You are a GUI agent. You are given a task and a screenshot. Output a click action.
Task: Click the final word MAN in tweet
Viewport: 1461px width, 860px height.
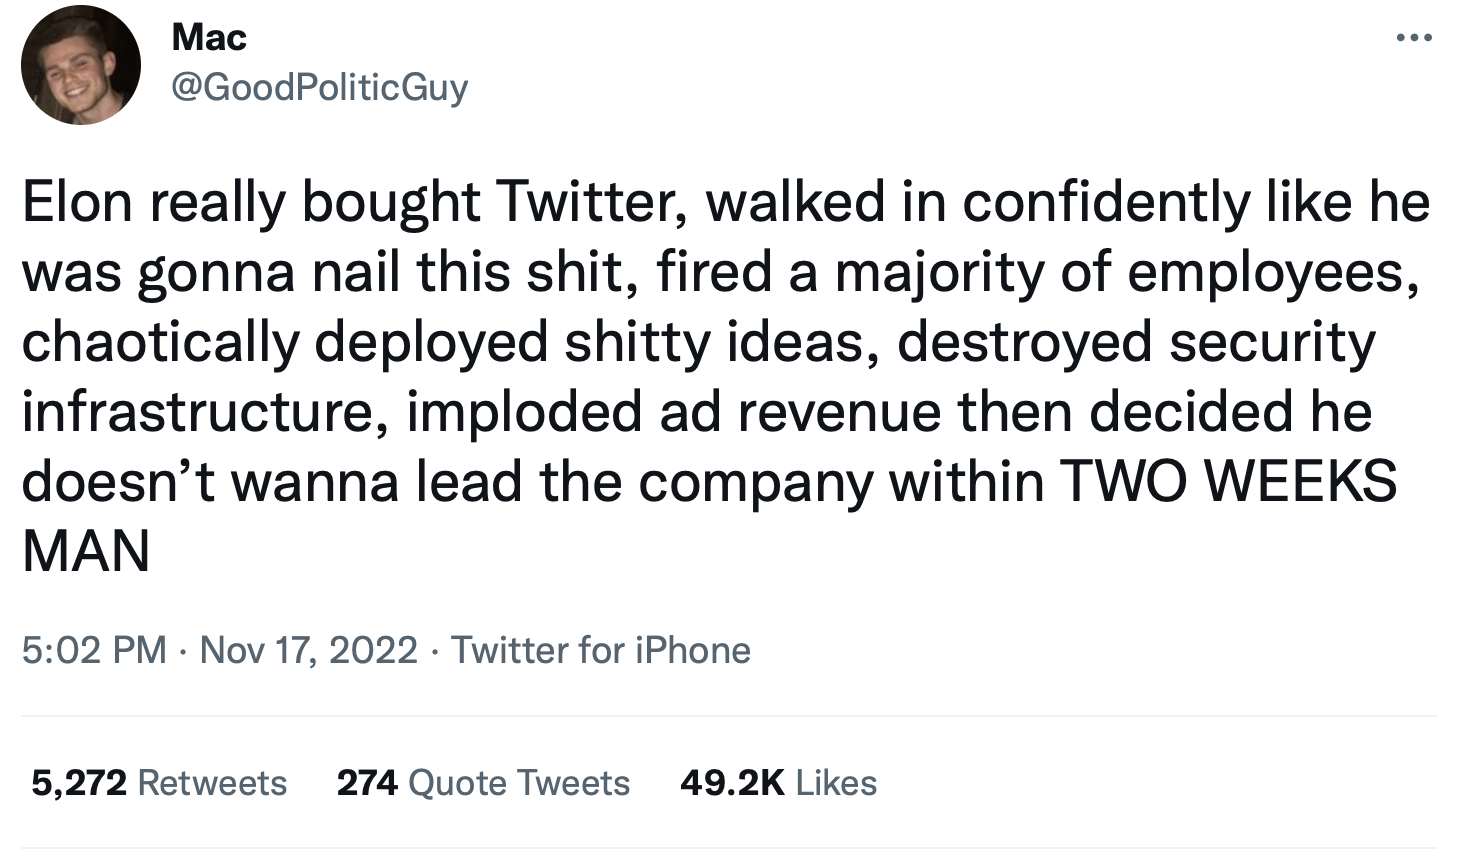point(86,552)
